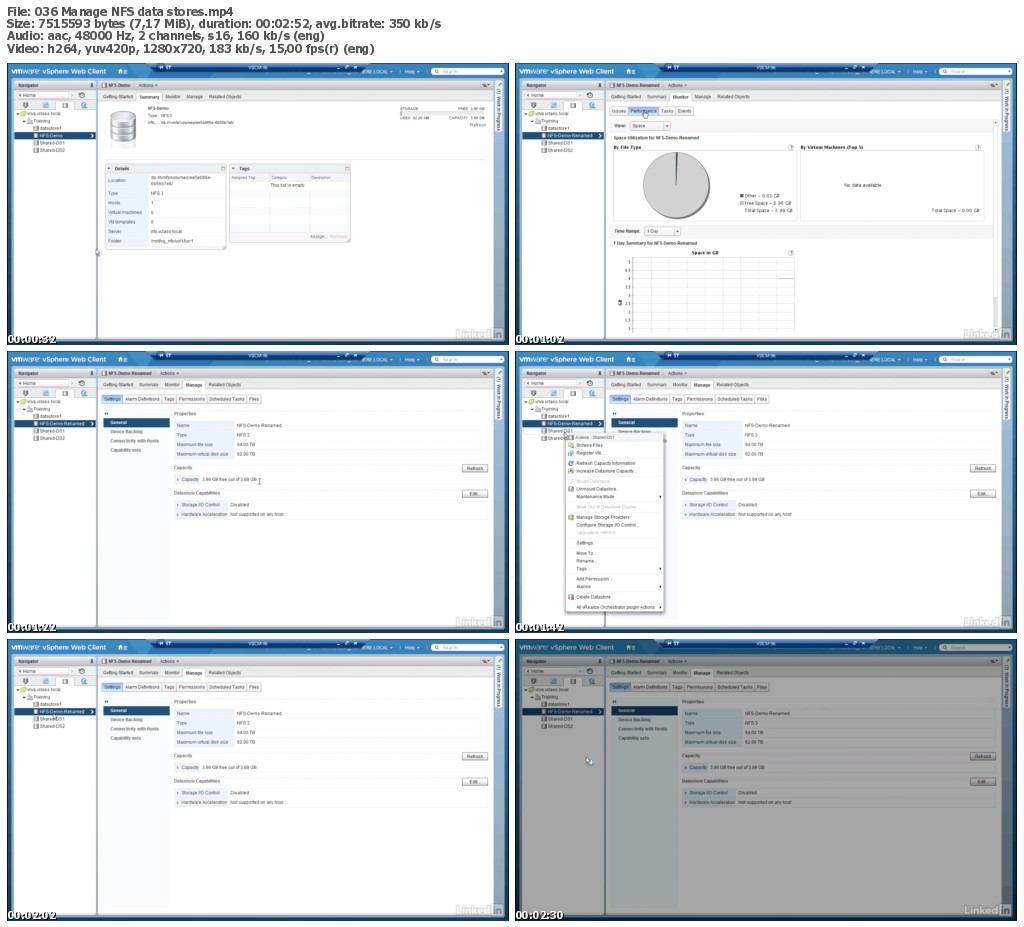
Task: Click By File Type help icon in 00:01:02 frame
Action: [x=791, y=148]
